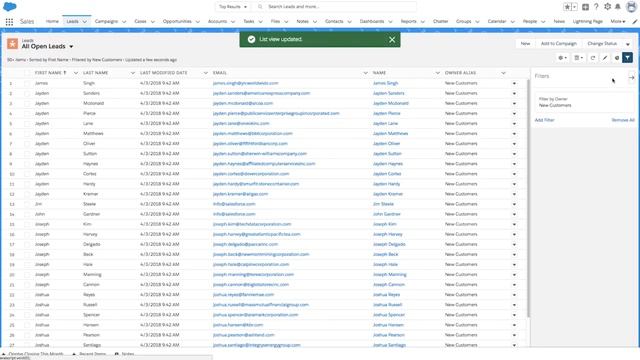Open the Setup gear icon in header
The width and height of the screenshot is (640, 360).
[x=607, y=7]
